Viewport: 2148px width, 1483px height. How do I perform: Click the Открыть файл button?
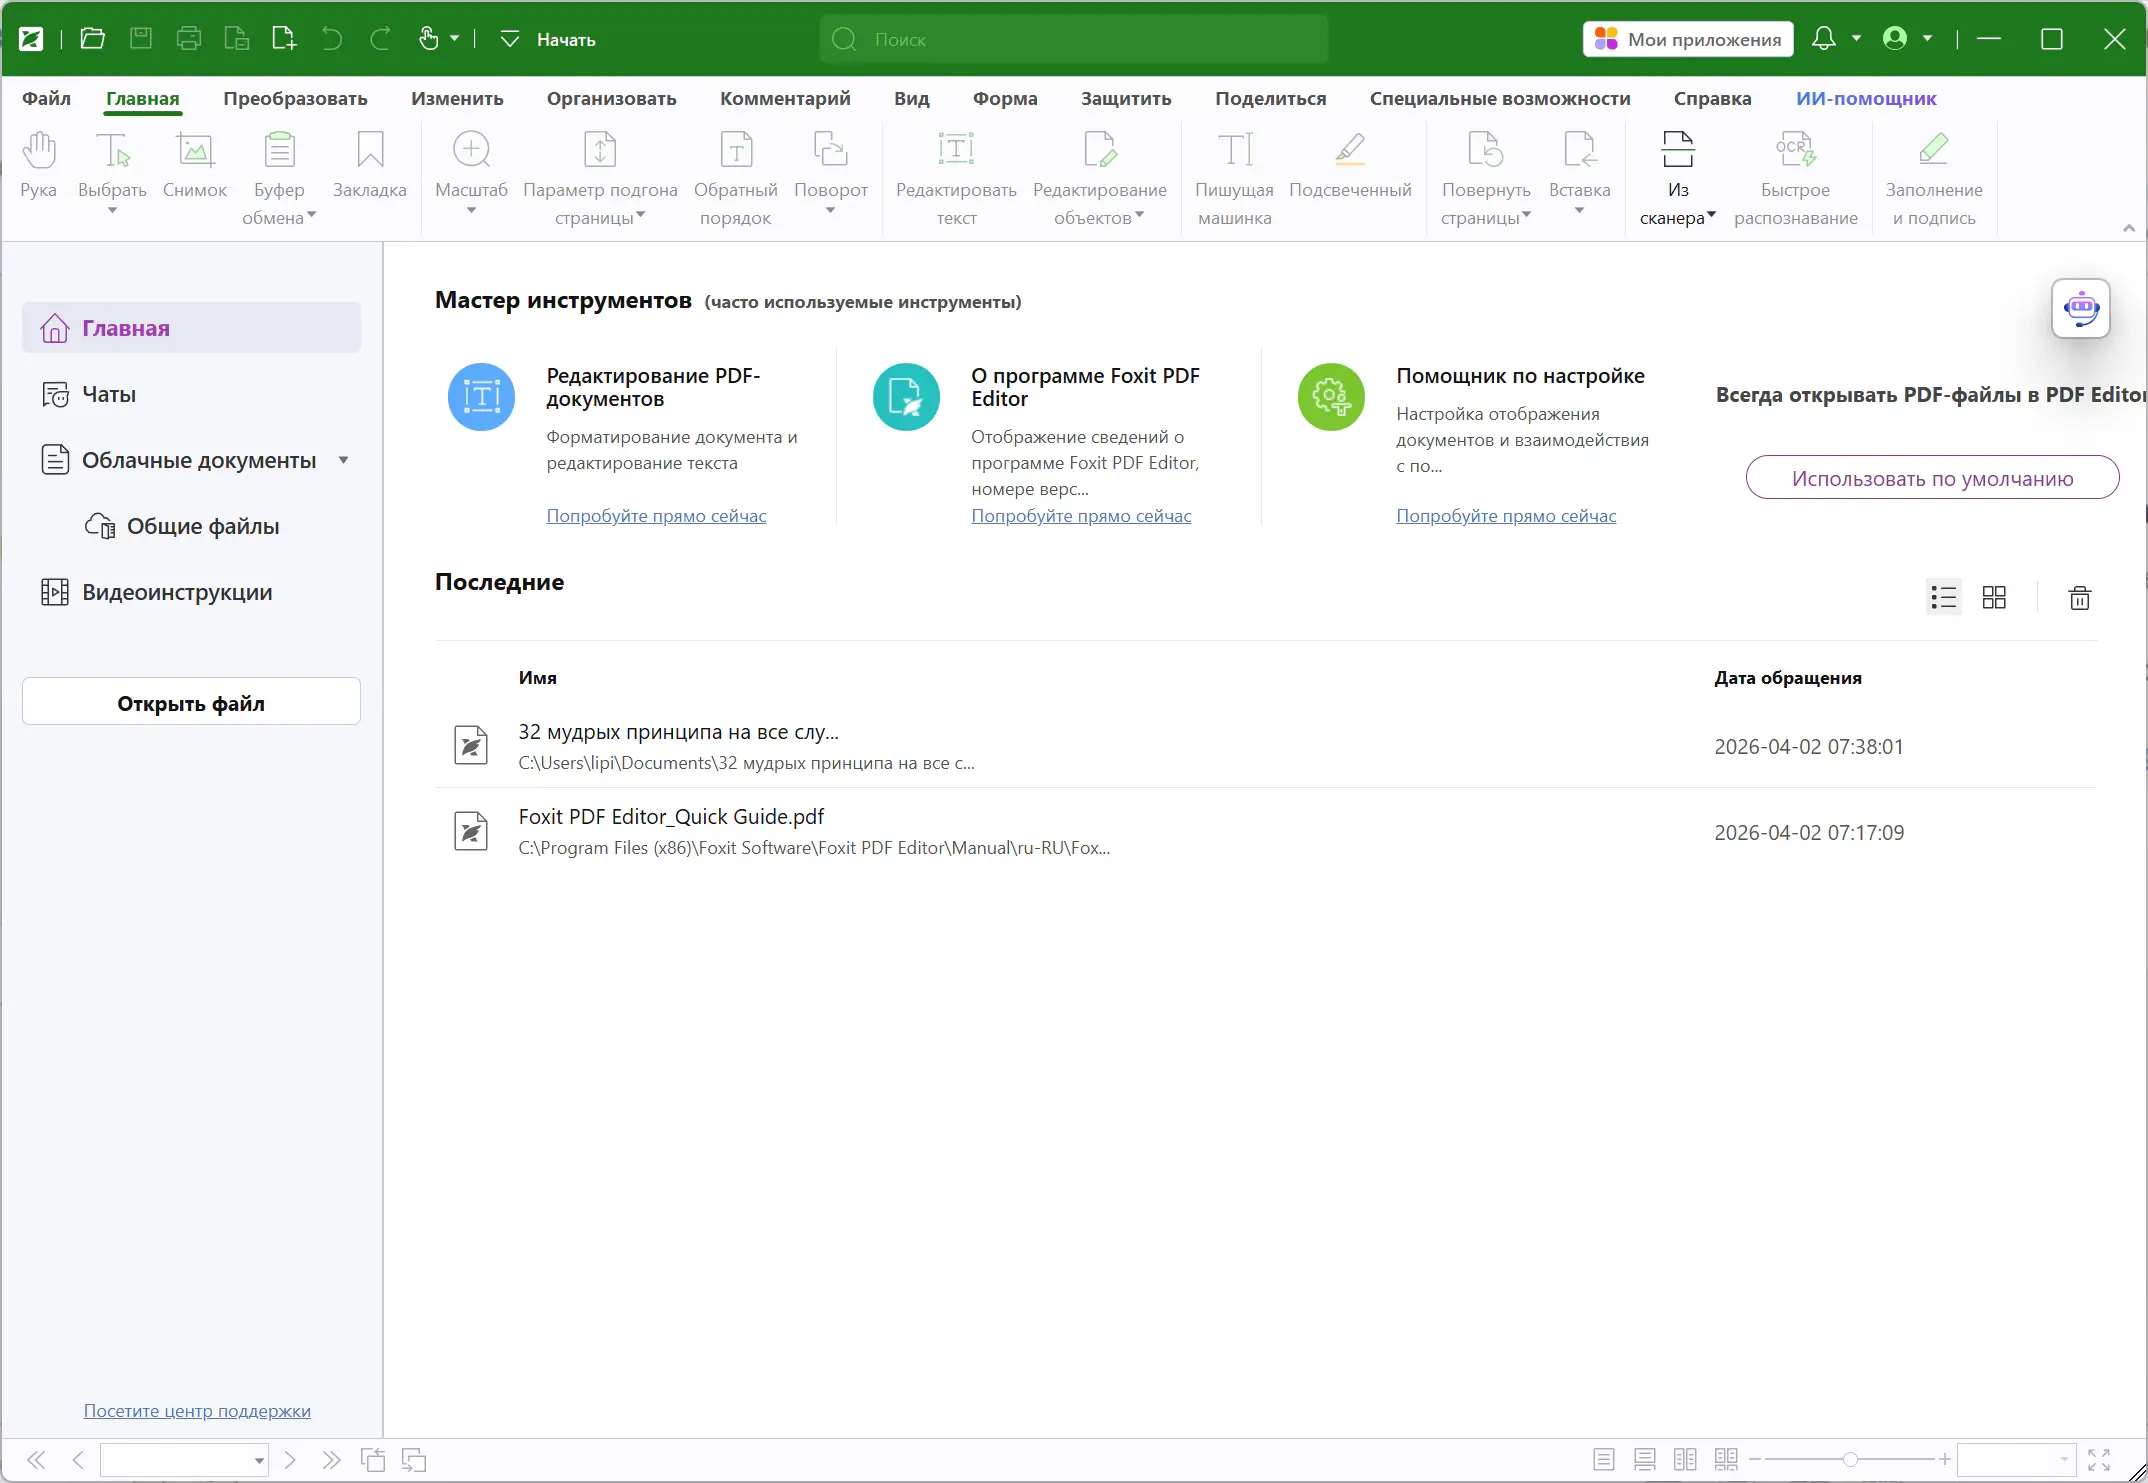coord(191,703)
